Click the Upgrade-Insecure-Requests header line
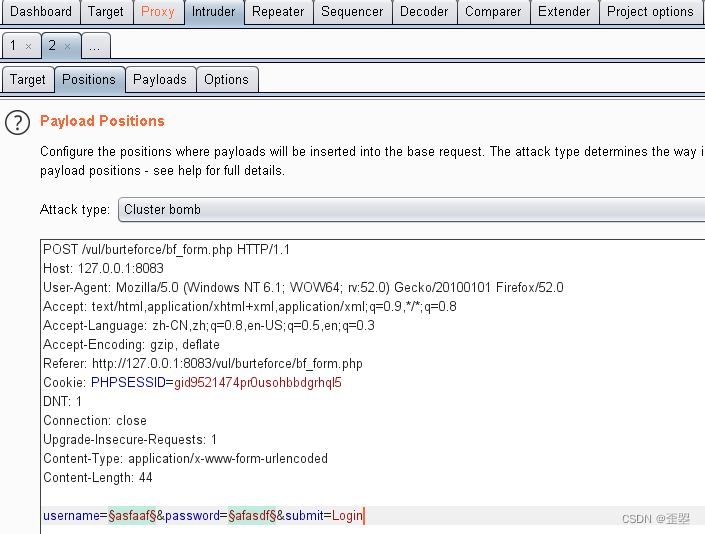 (x=130, y=439)
